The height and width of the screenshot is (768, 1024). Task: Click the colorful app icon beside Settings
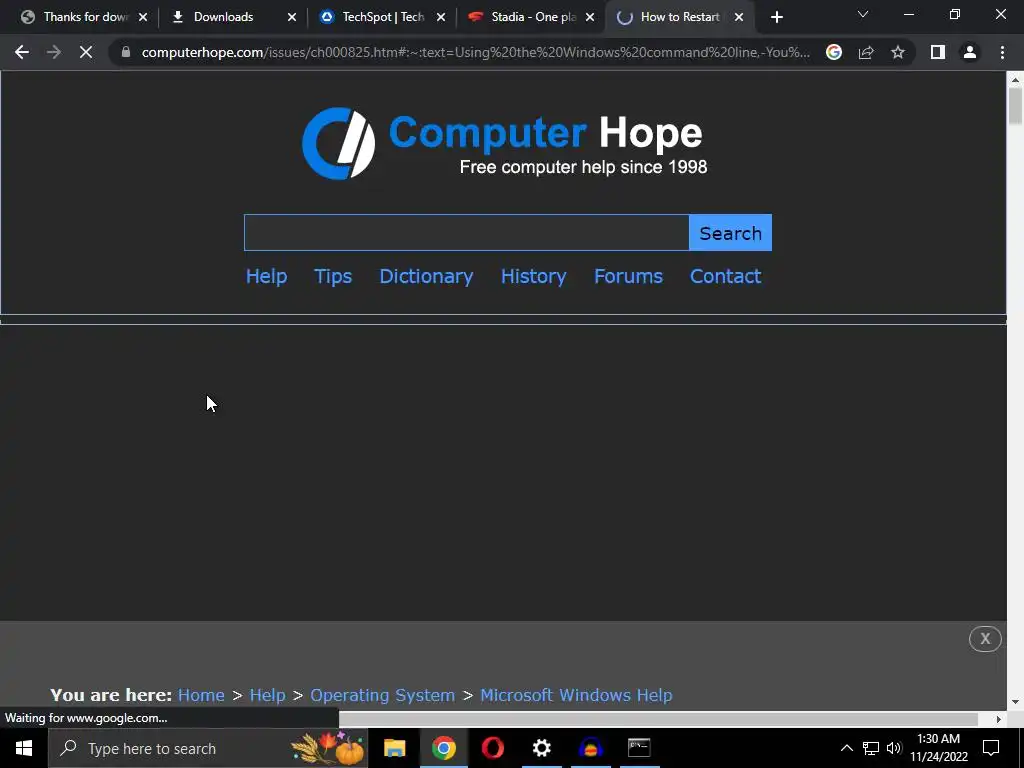(x=590, y=748)
